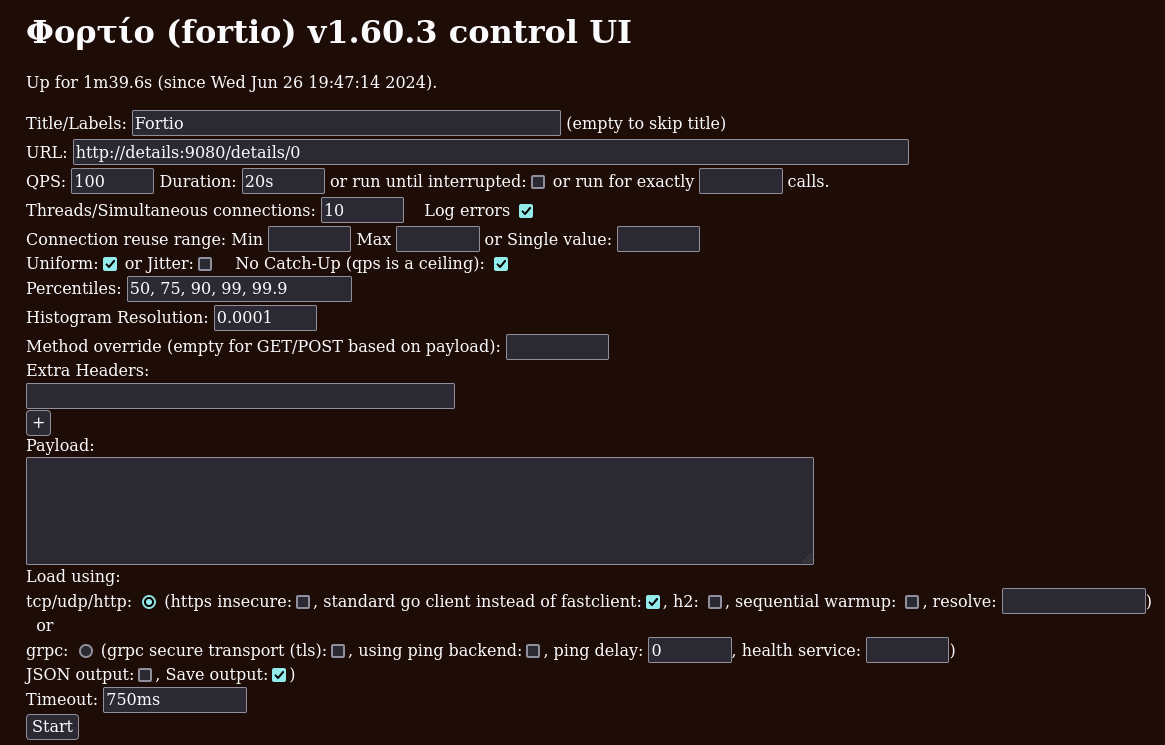The image size is (1165, 745).
Task: Toggle the Uniform checkbox
Action: point(110,264)
